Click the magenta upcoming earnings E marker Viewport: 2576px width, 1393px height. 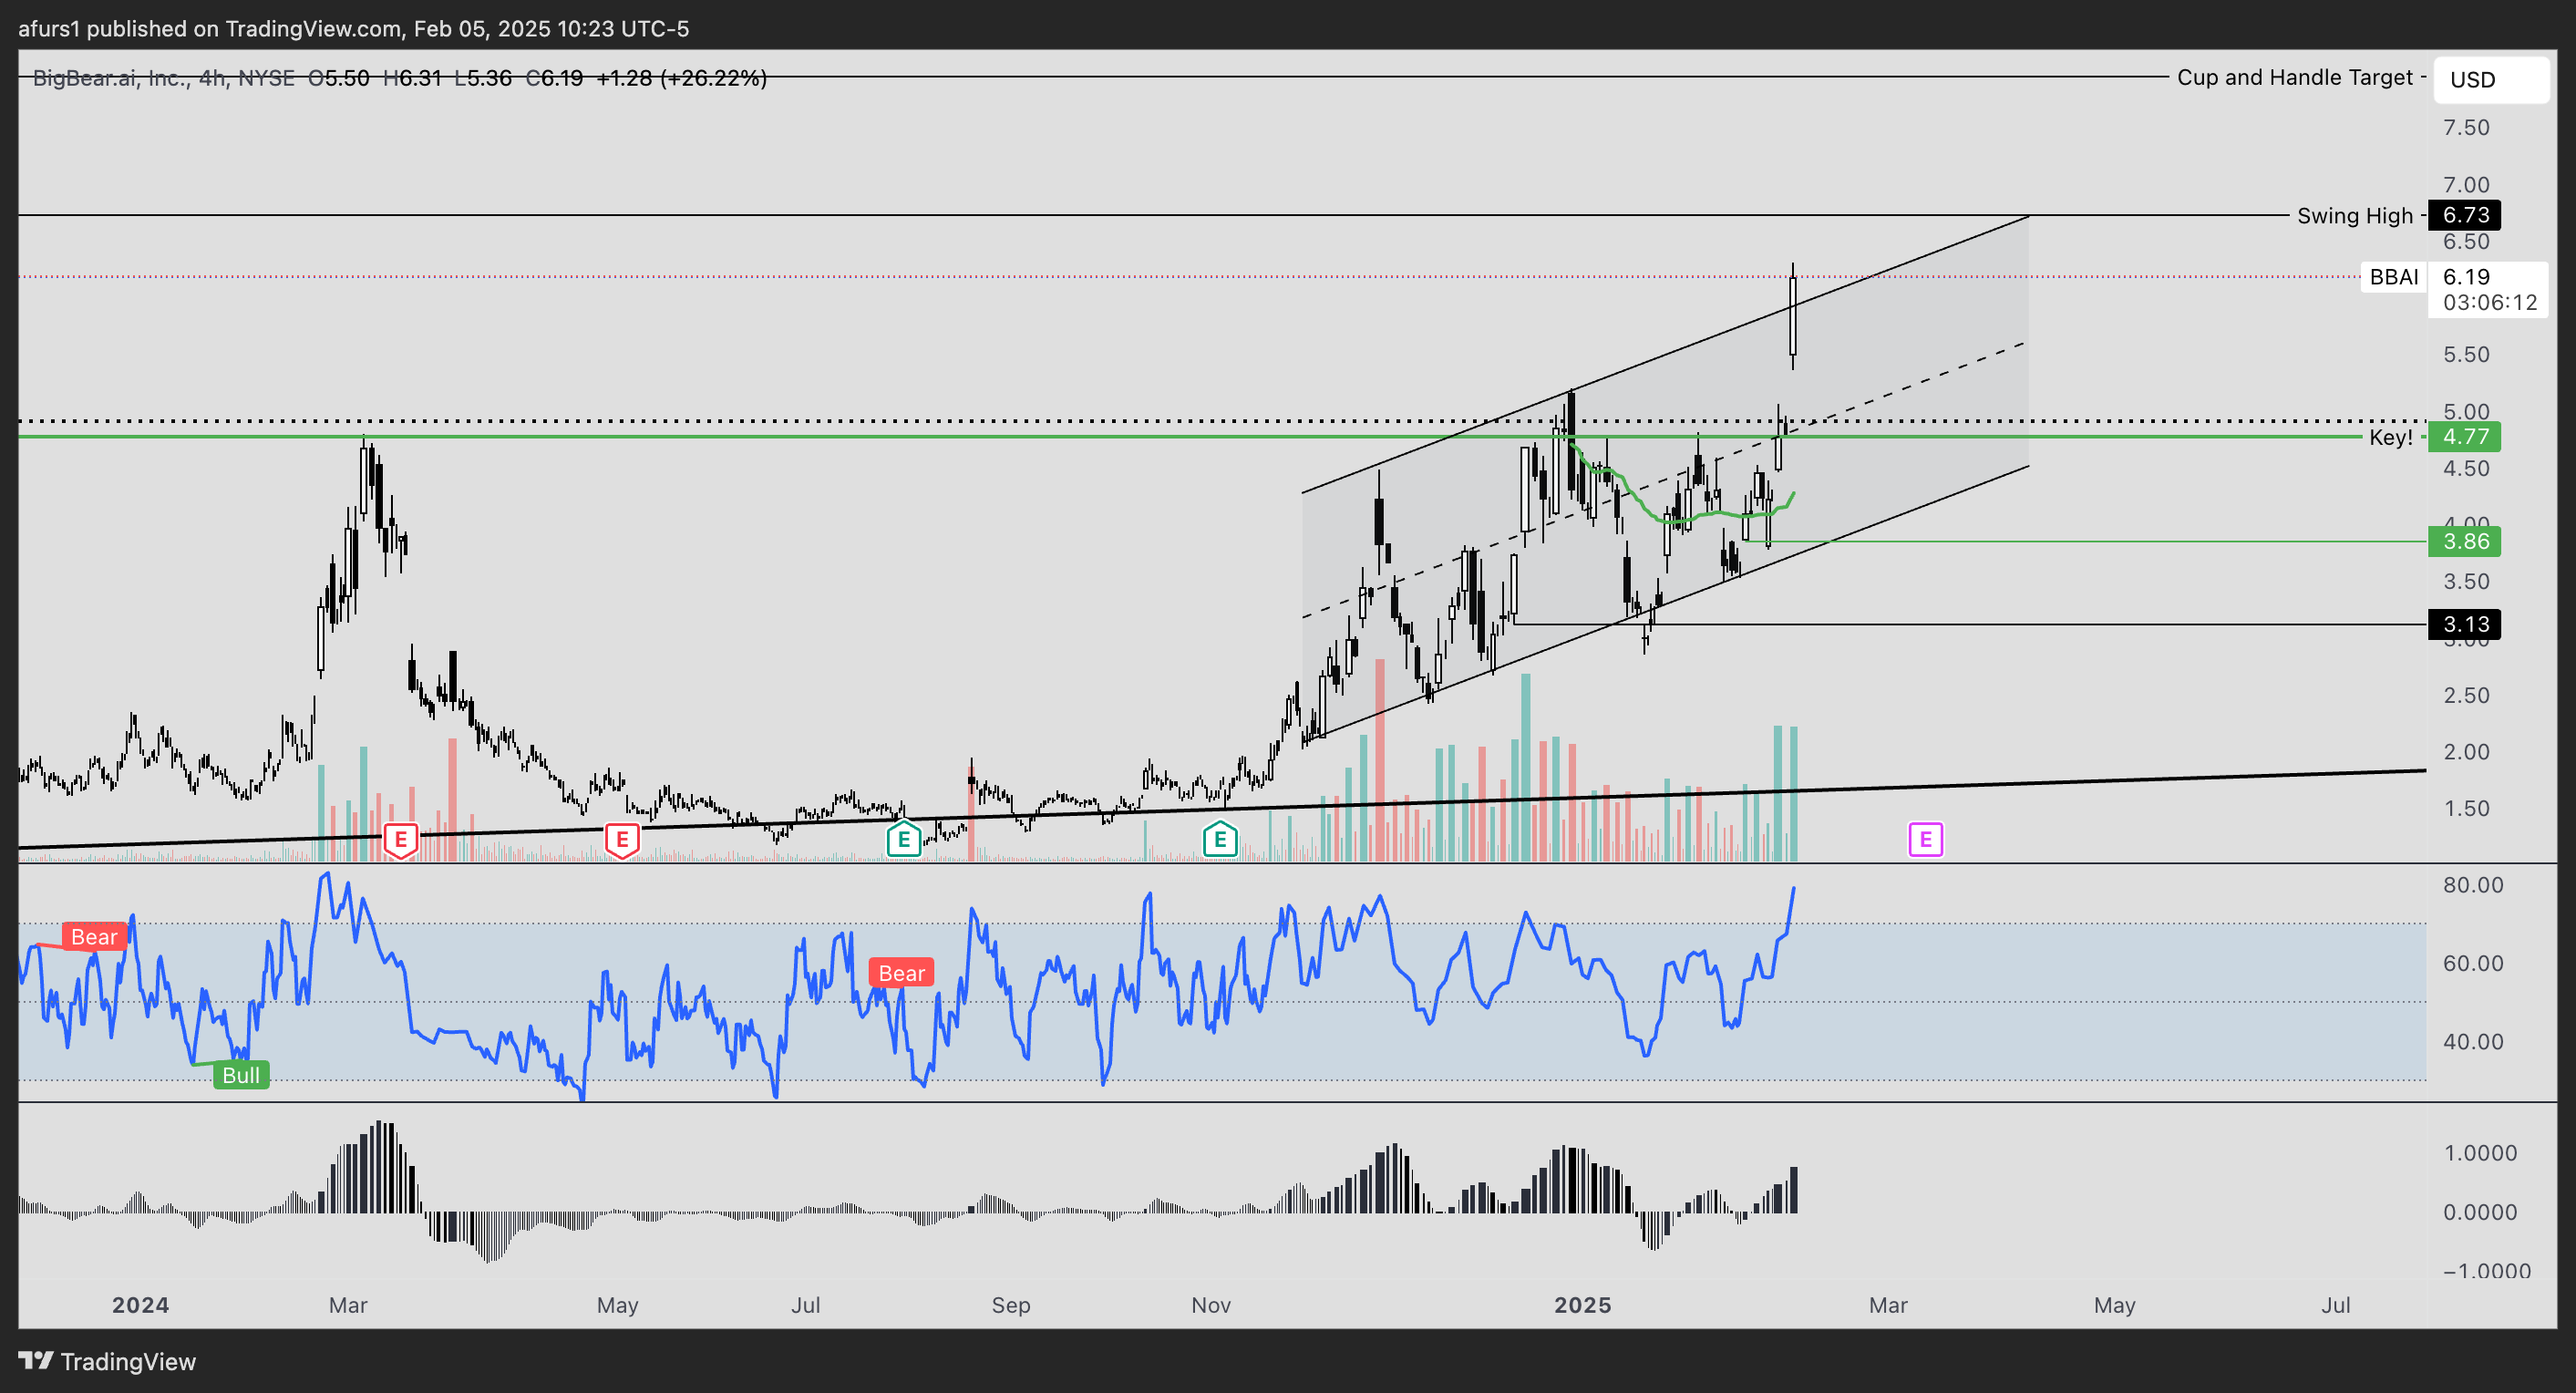(1925, 839)
